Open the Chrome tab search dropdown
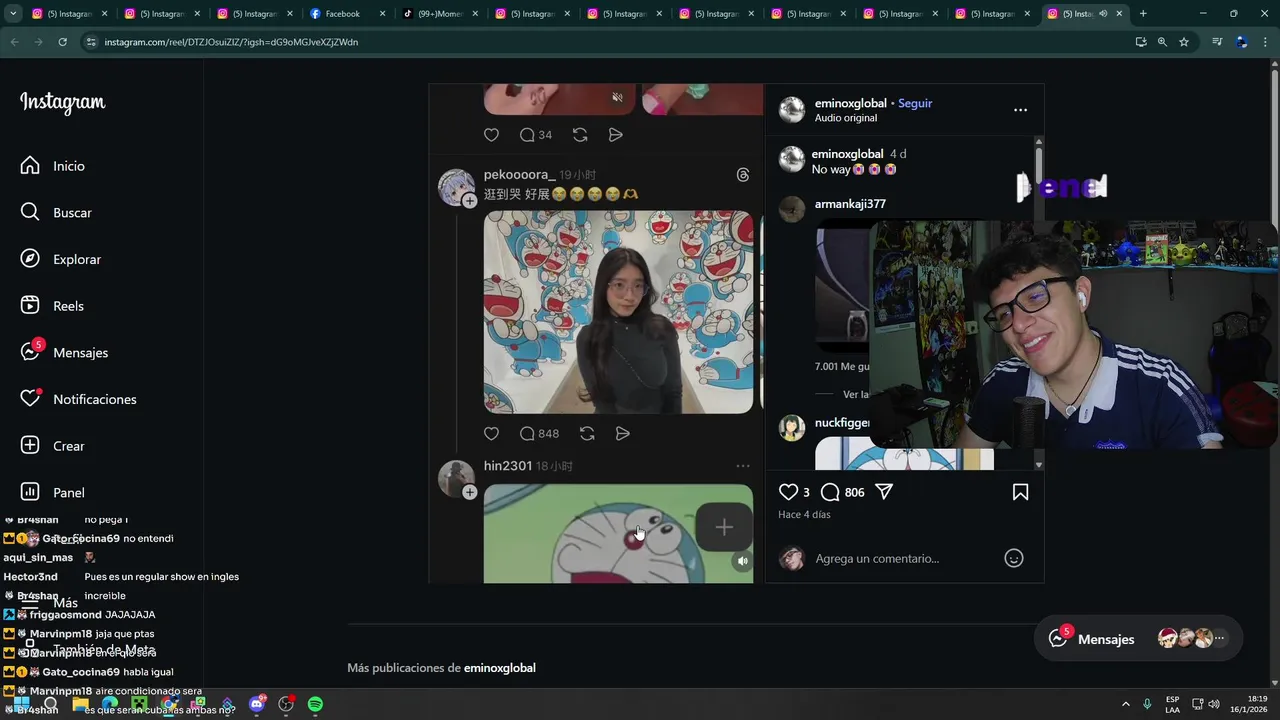 click(x=13, y=14)
